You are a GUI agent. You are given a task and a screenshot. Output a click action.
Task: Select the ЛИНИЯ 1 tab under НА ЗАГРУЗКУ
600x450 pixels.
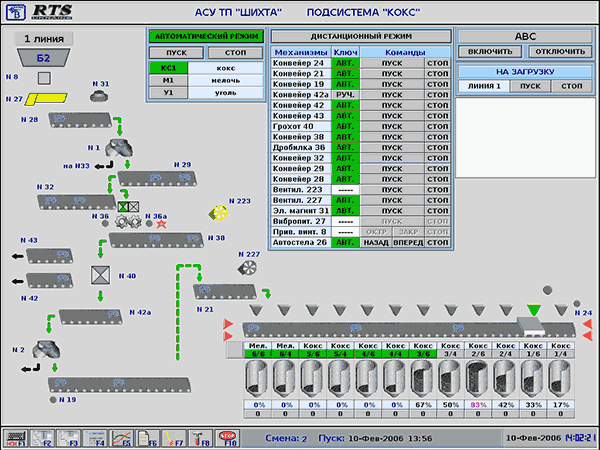[x=484, y=87]
